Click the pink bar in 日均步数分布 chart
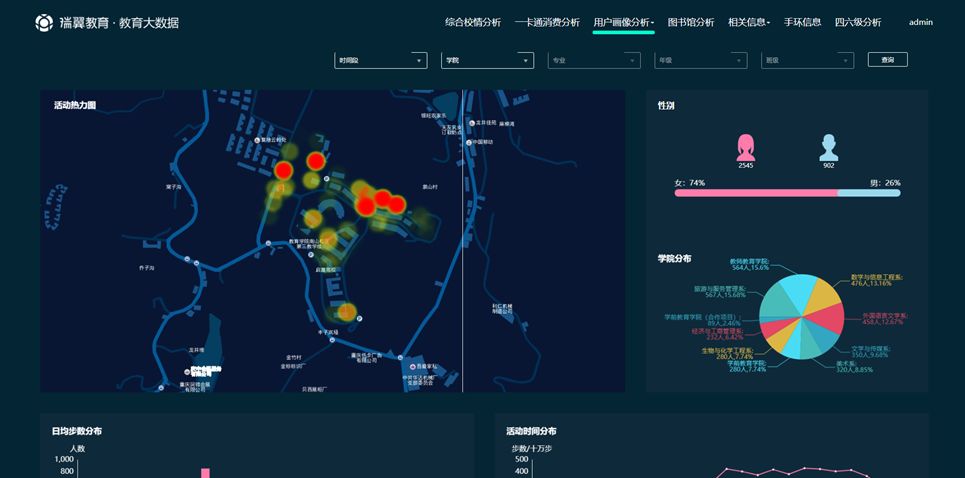This screenshot has width=965, height=478. (x=206, y=473)
